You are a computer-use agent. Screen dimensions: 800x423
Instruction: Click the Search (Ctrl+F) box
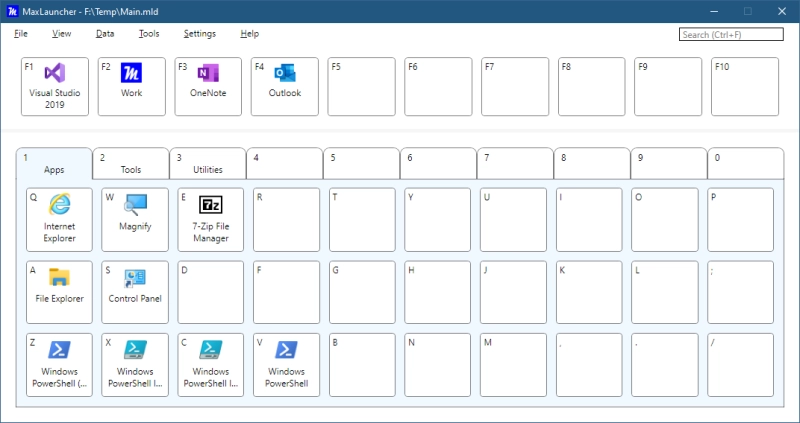[731, 35]
